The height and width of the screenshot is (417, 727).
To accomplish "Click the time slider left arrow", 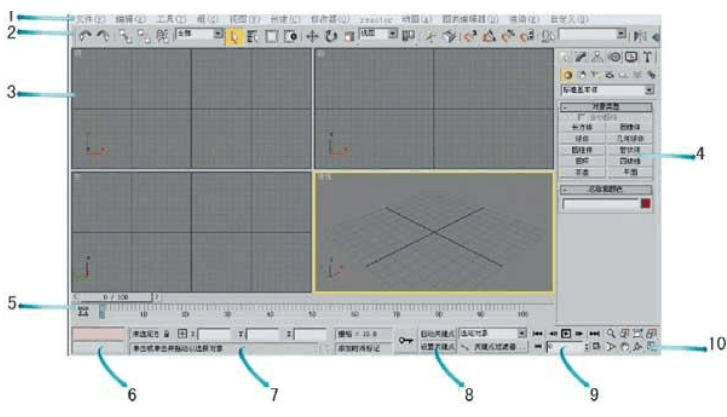I will (76, 297).
